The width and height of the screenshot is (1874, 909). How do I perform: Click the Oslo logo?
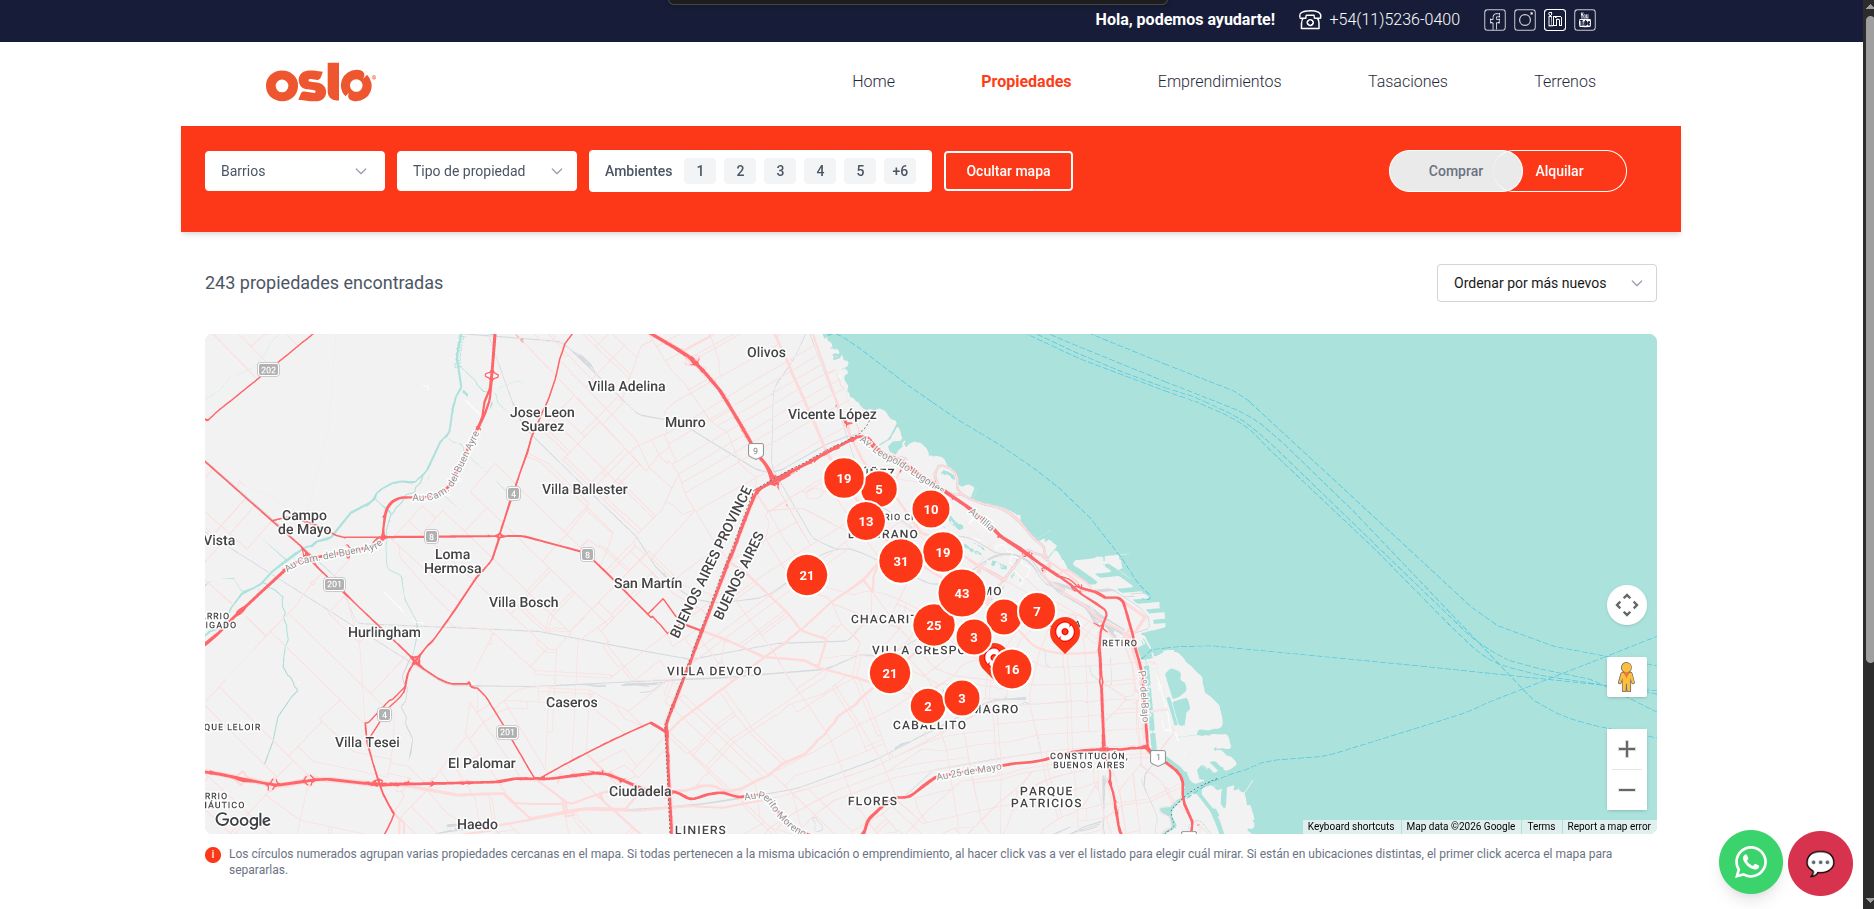pyautogui.click(x=320, y=82)
